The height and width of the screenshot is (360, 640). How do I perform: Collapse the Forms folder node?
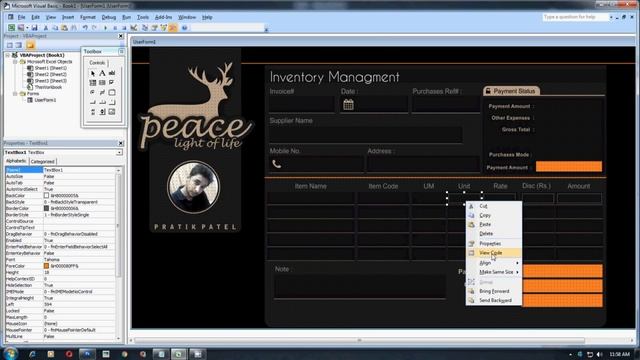click(15, 93)
